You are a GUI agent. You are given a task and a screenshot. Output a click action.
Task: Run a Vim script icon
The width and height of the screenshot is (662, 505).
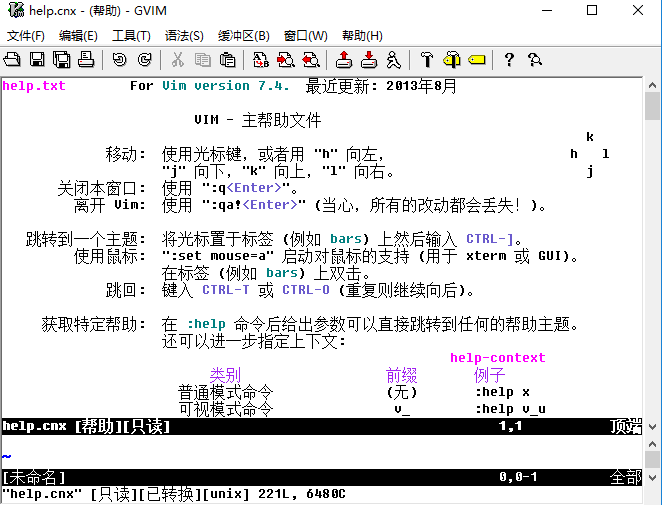[x=393, y=60]
